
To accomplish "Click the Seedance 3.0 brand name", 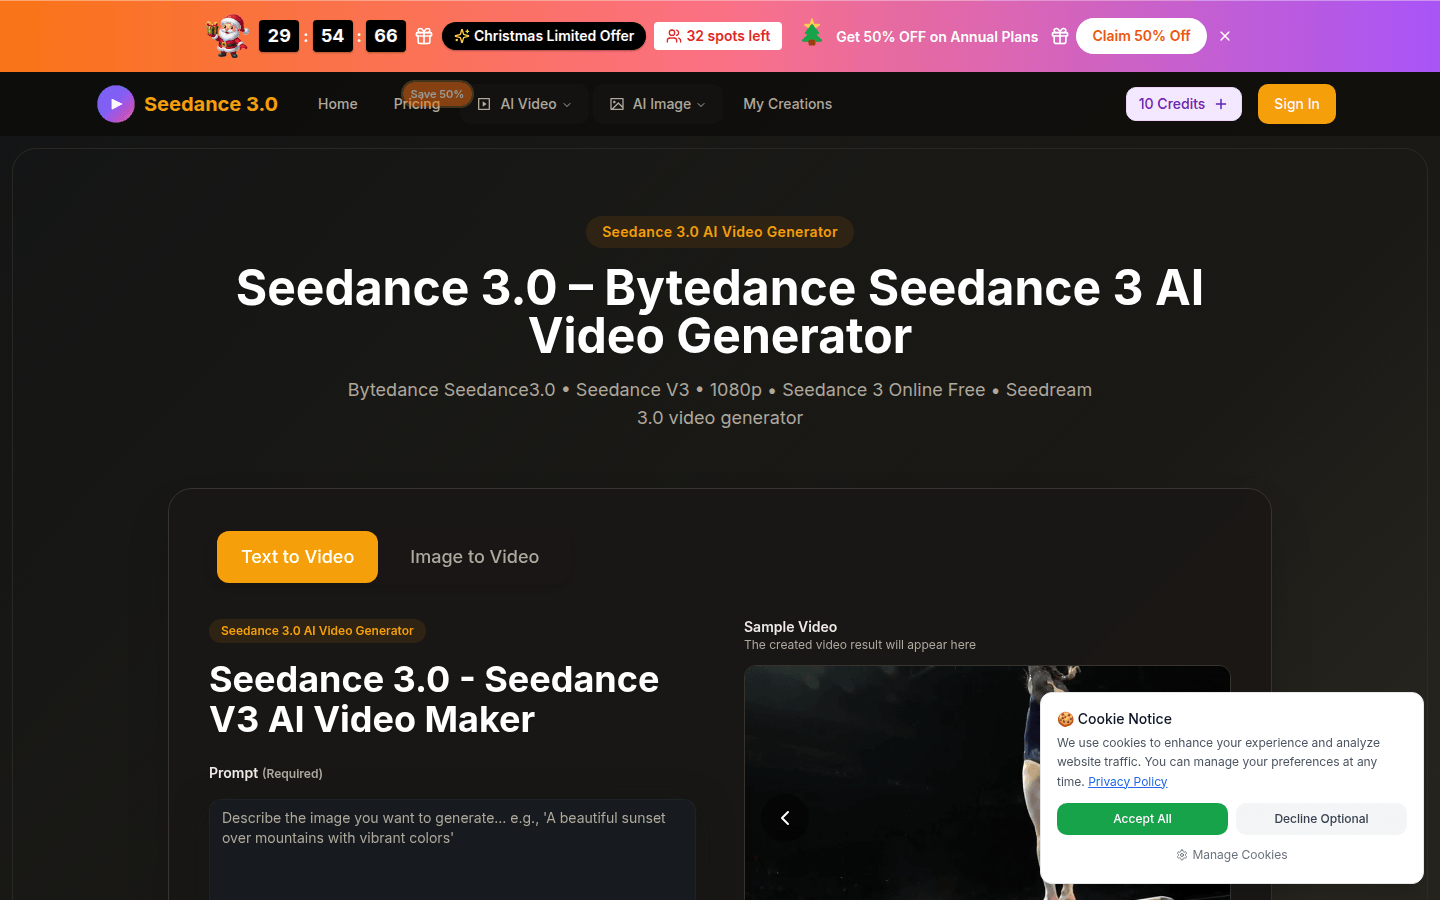I will point(211,104).
